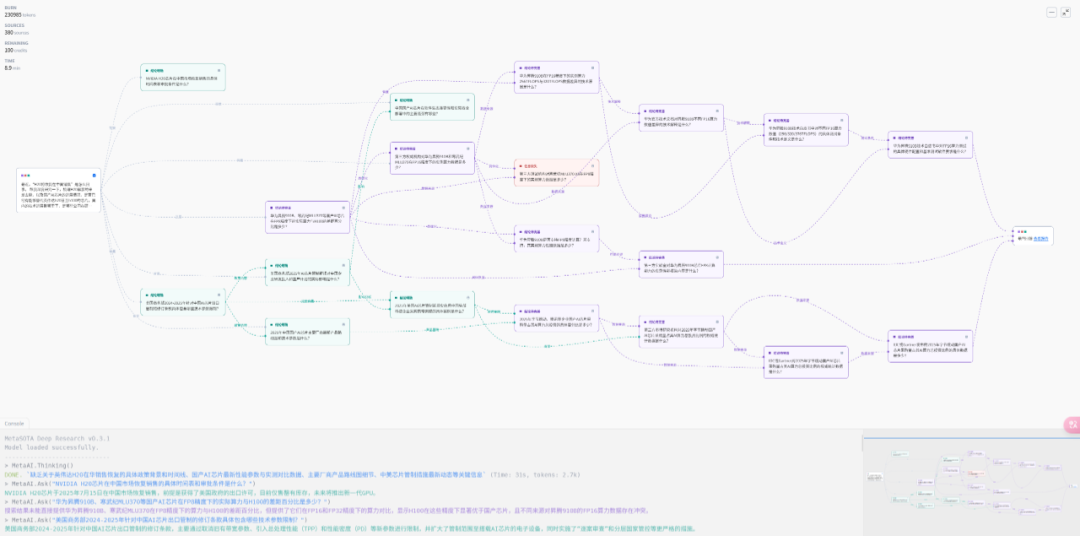The image size is (1080, 536).
Task: Select the TIME 8.9 min stat
Action: point(12,65)
